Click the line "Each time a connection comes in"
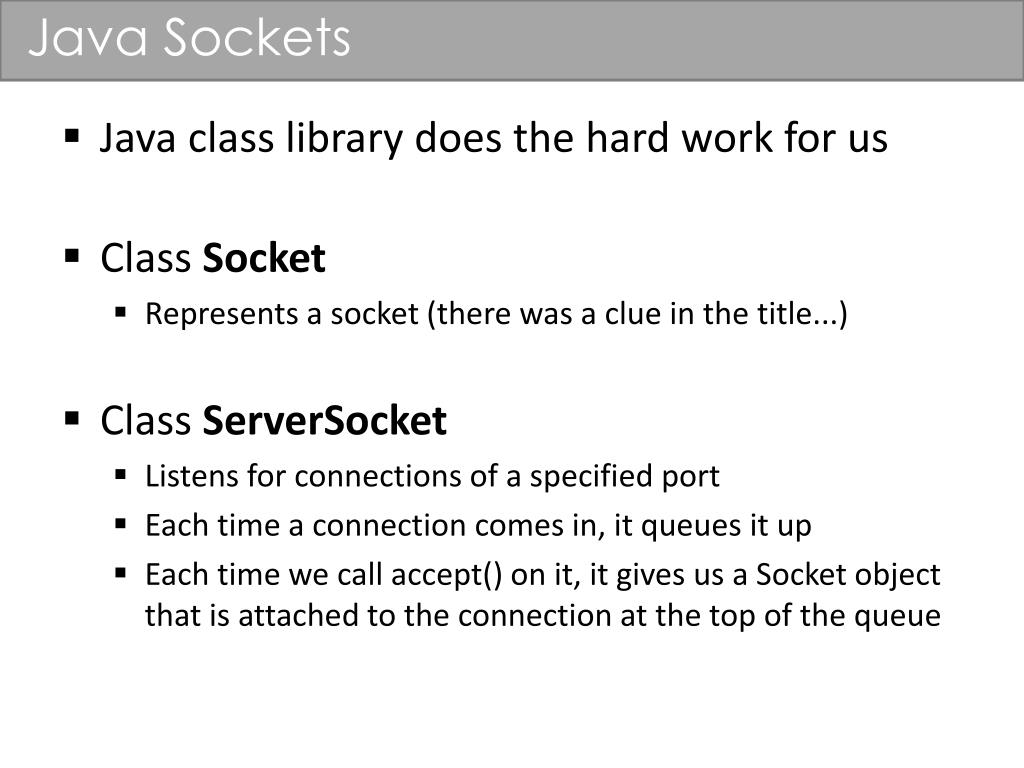 point(478,525)
